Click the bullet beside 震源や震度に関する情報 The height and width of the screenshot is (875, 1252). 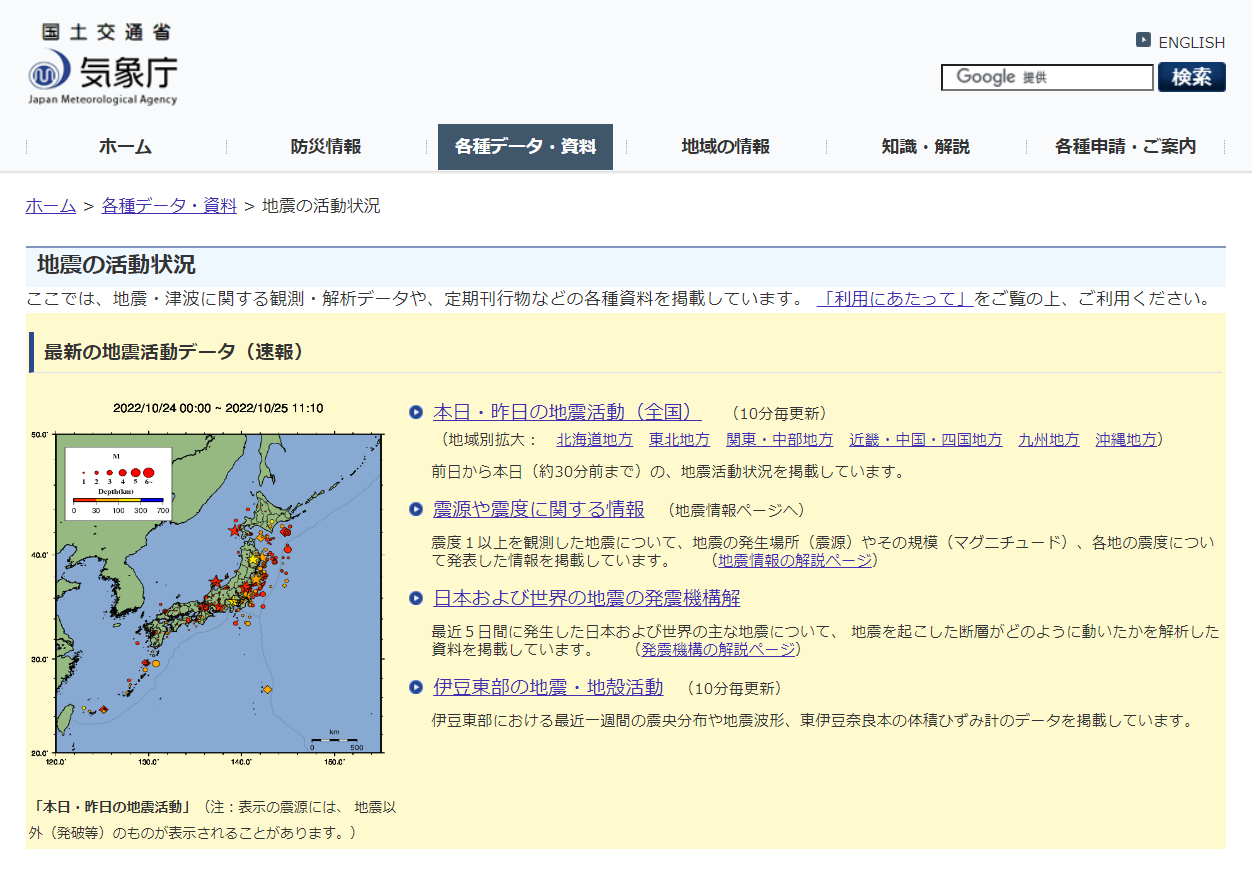416,510
